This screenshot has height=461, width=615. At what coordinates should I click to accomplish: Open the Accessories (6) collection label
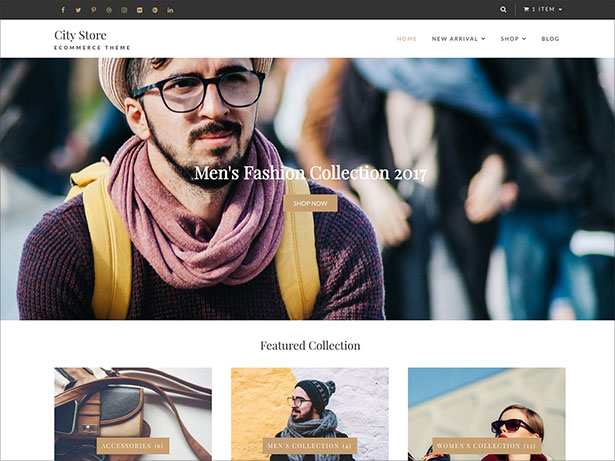pyautogui.click(x=132, y=445)
